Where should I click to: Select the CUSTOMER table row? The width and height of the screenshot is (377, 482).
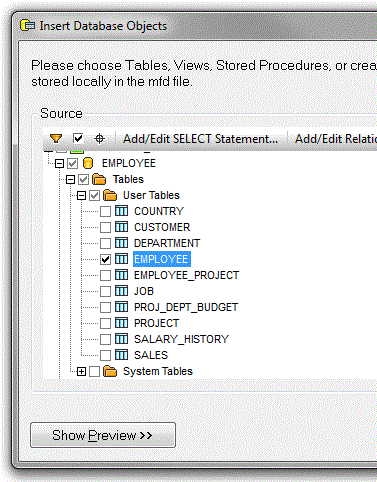pyautogui.click(x=162, y=227)
